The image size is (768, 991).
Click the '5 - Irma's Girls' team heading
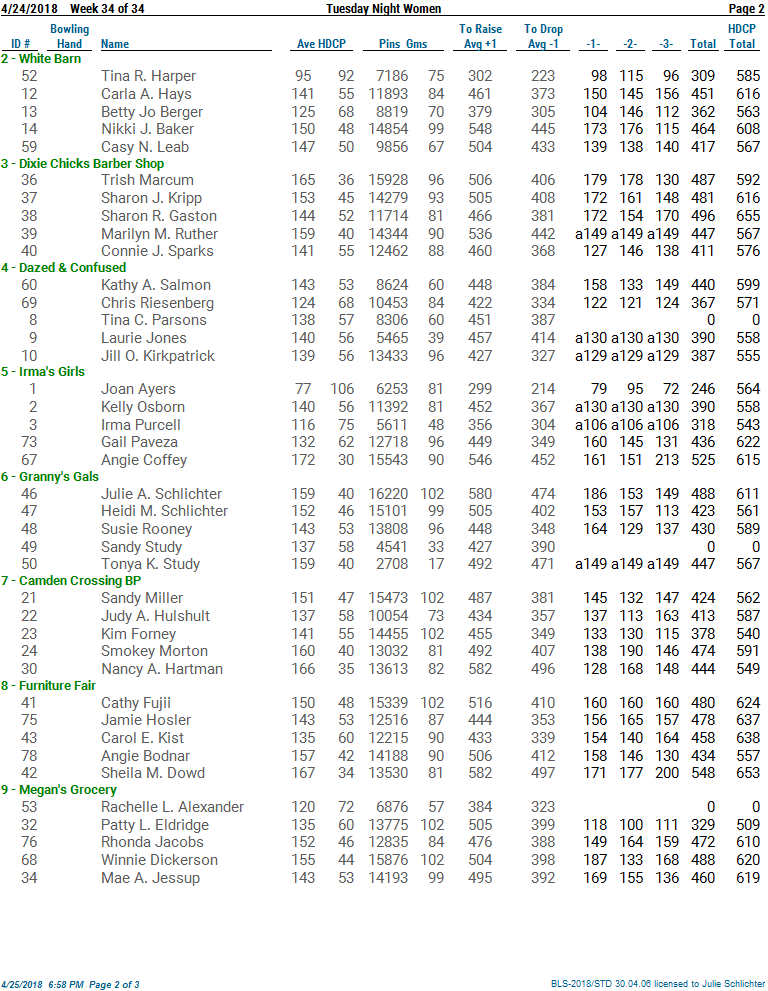click(43, 372)
